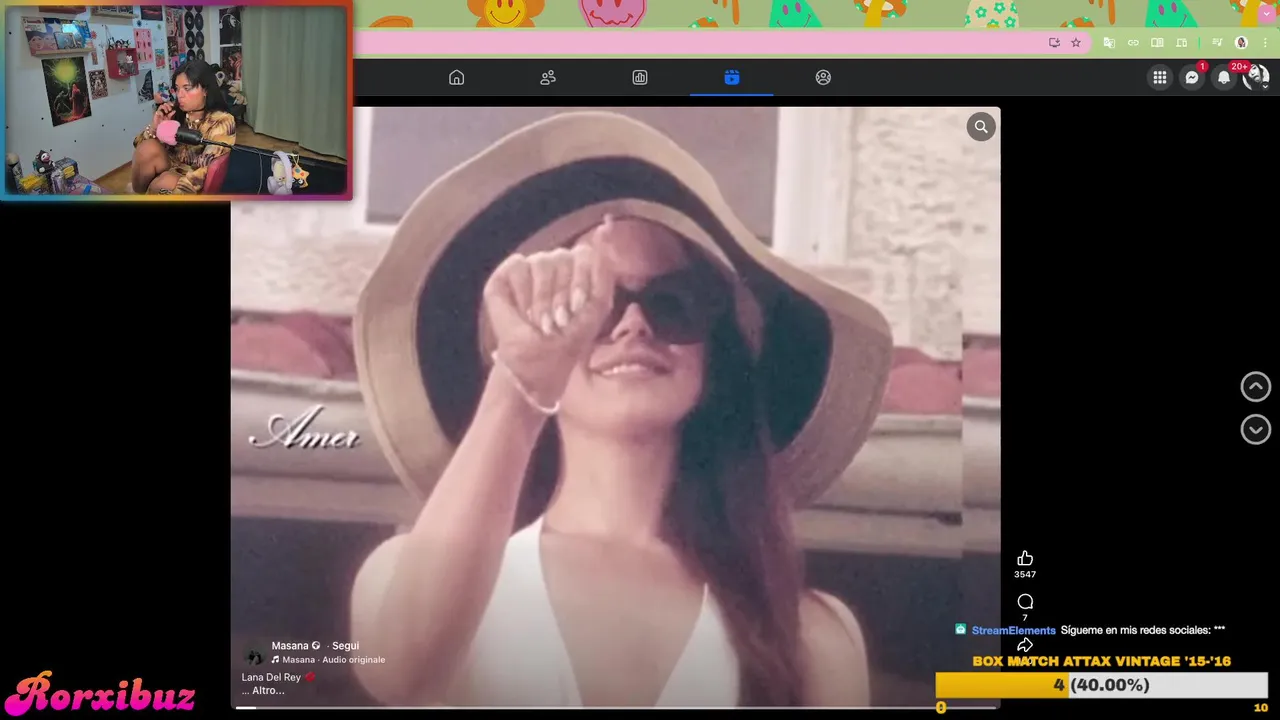Image resolution: width=1280 pixels, height=720 pixels.
Task: Open the Facebook apps grid menu
Action: [x=1159, y=77]
